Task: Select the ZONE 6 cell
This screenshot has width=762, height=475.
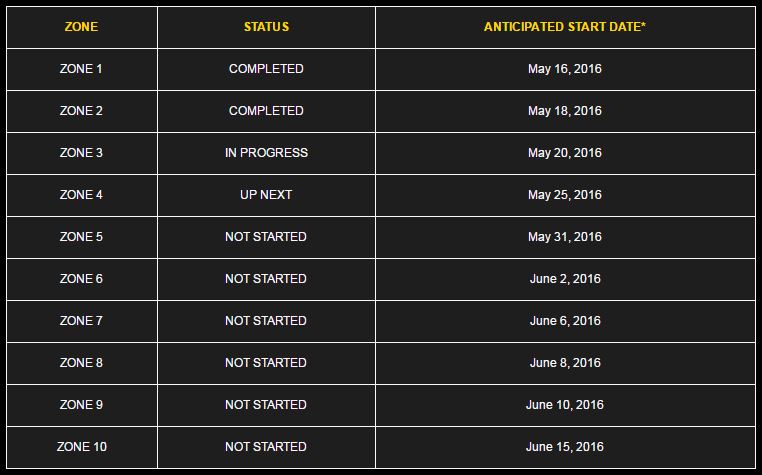Action: point(81,279)
